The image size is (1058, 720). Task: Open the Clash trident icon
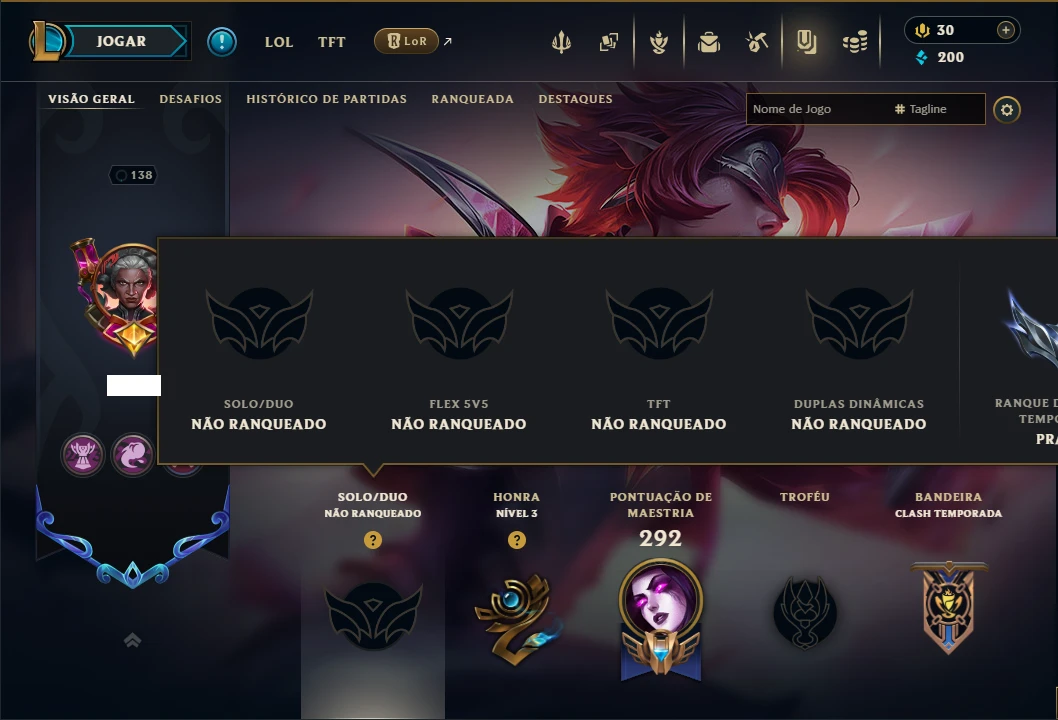561,42
